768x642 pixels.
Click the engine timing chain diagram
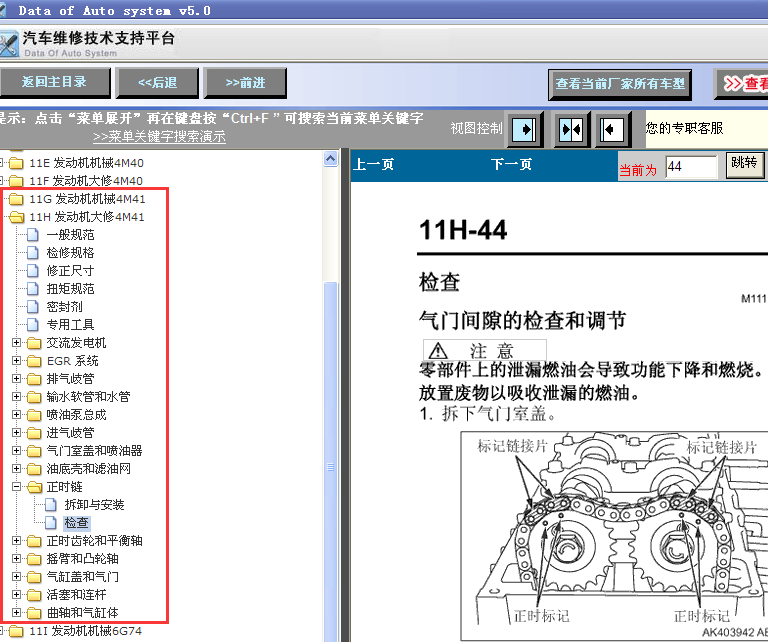tap(614, 535)
